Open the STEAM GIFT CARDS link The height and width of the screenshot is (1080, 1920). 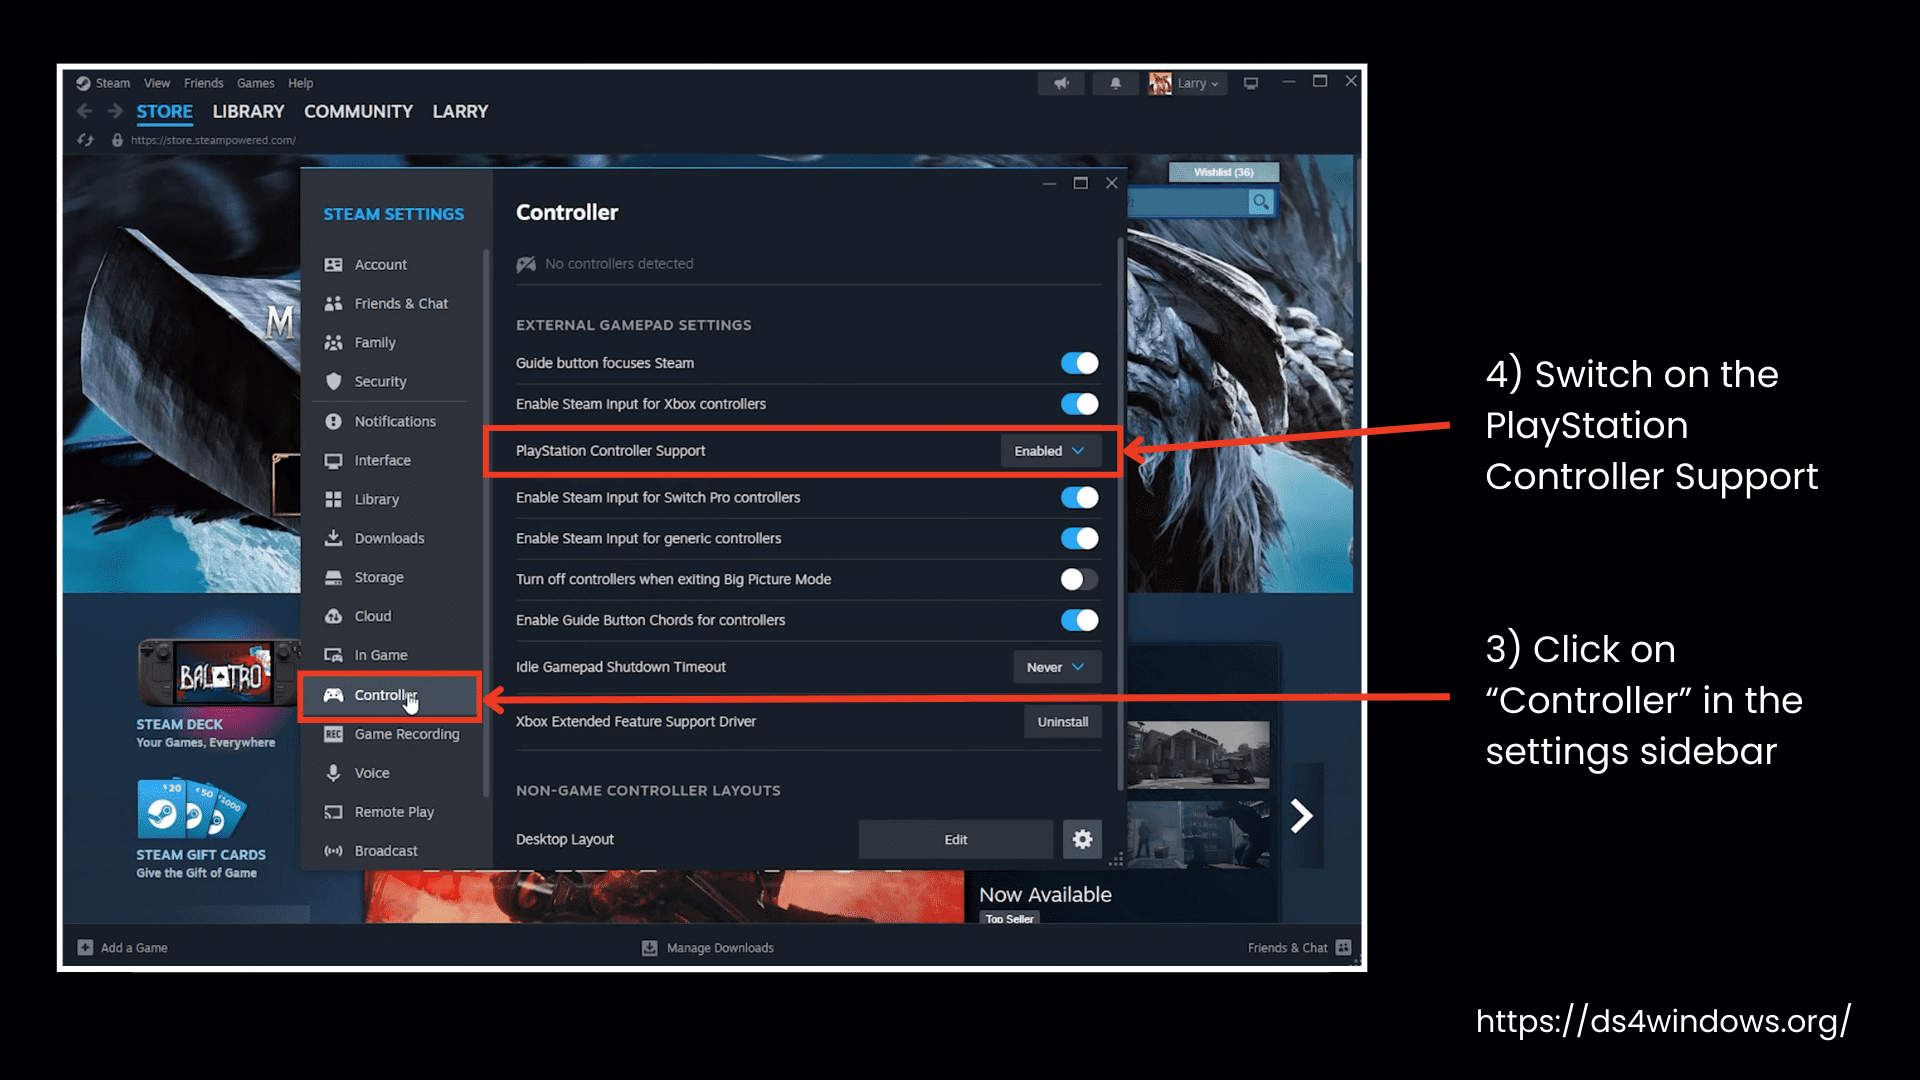point(201,855)
